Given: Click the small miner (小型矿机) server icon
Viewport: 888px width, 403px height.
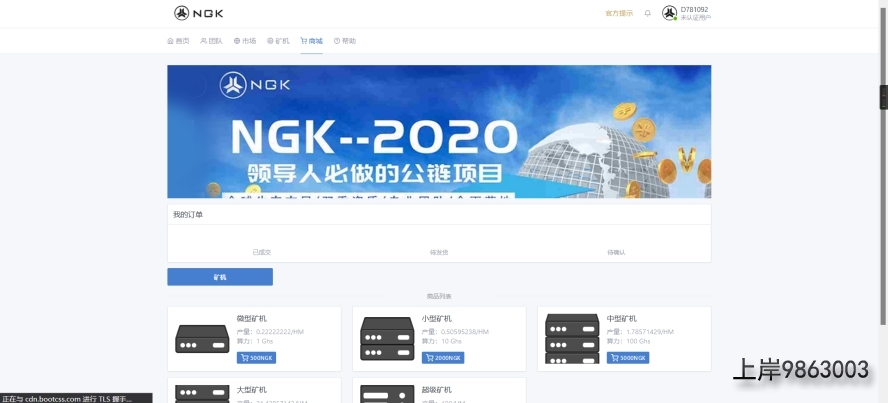Looking at the screenshot, I should pos(387,338).
